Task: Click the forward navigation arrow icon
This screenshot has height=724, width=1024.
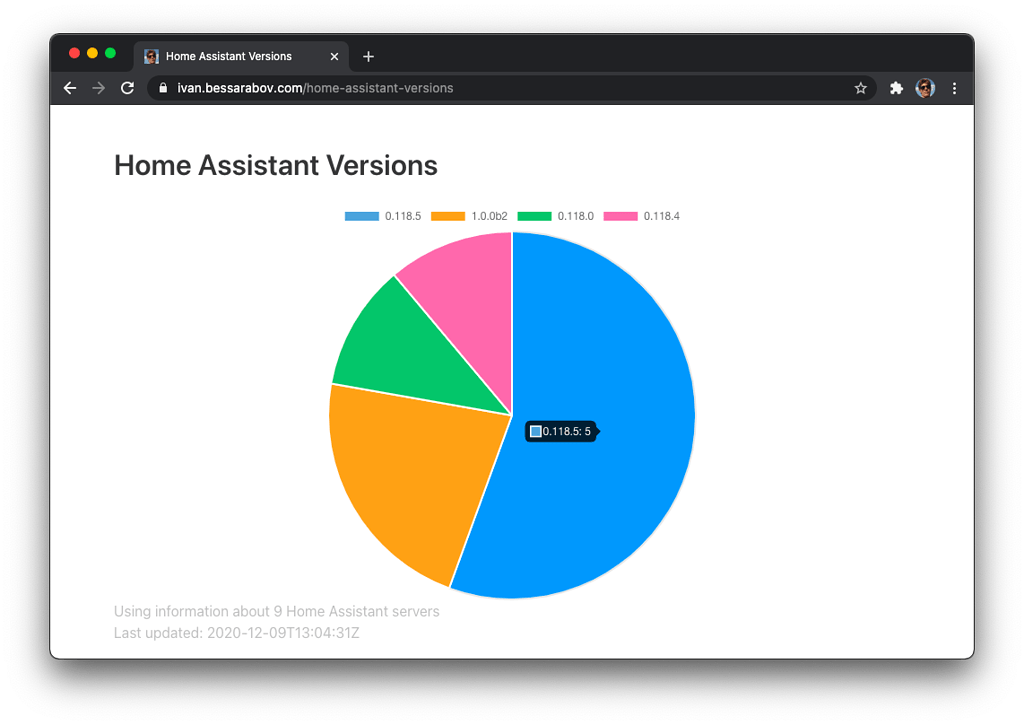Action: (x=98, y=88)
